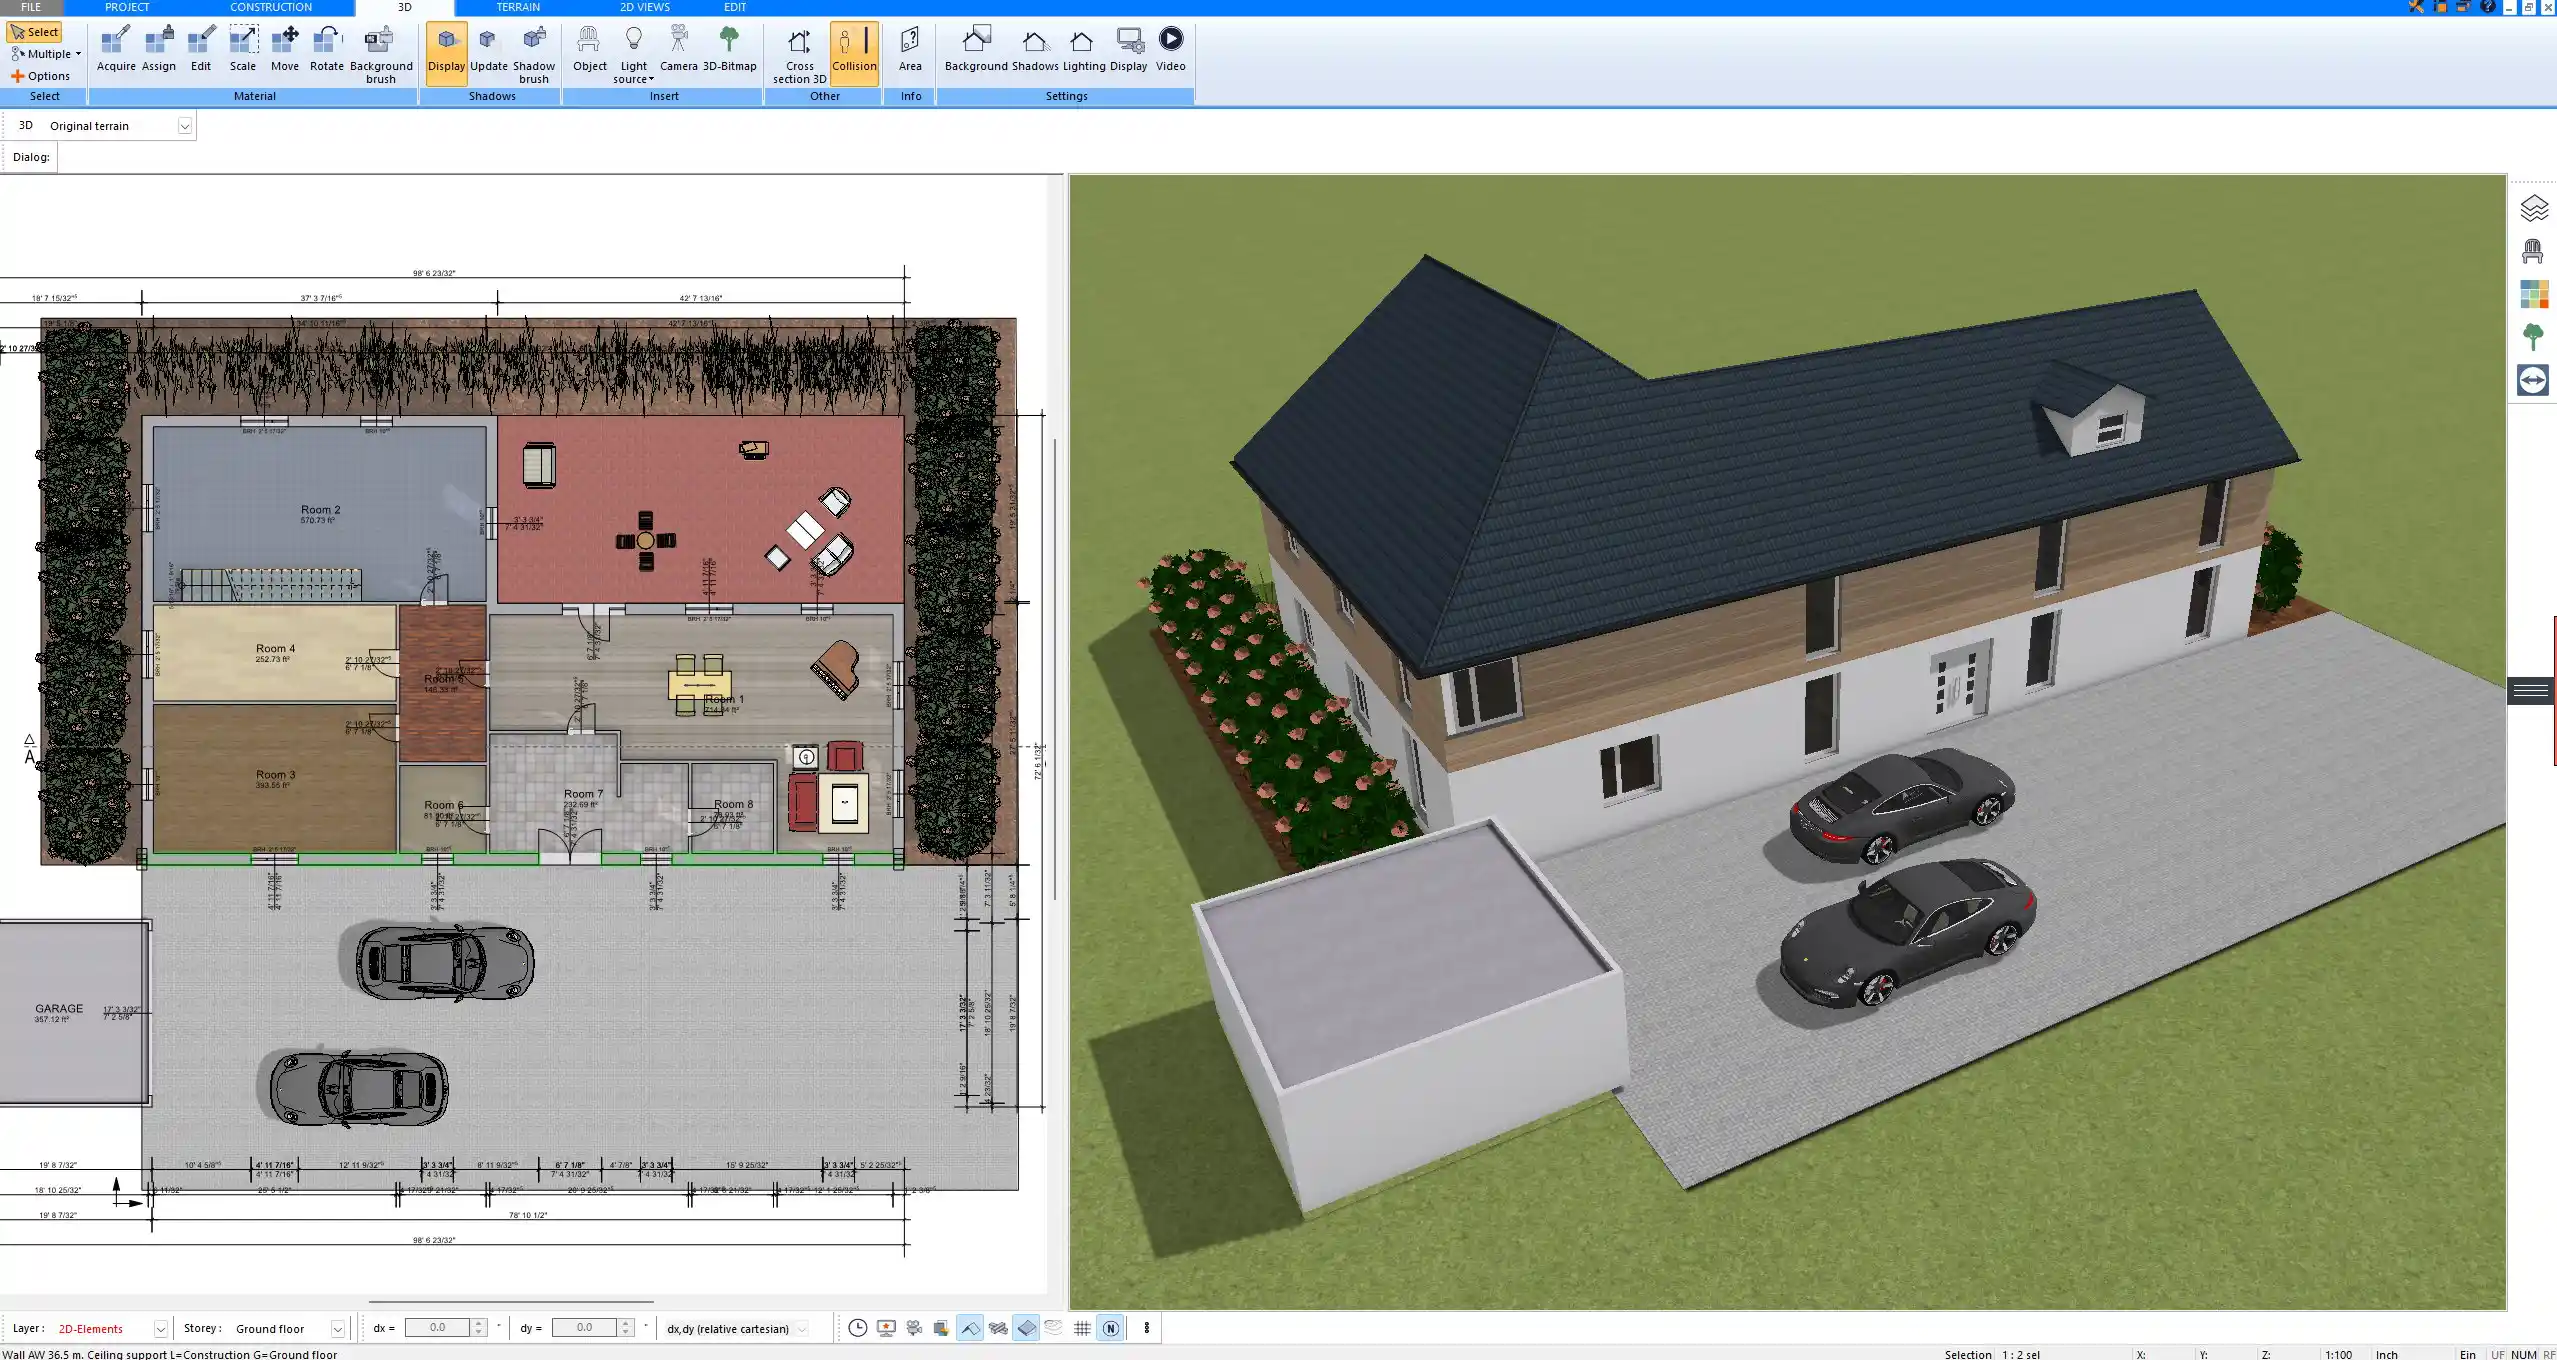
Task: Click the help question mark icon
Action: click(2488, 7)
